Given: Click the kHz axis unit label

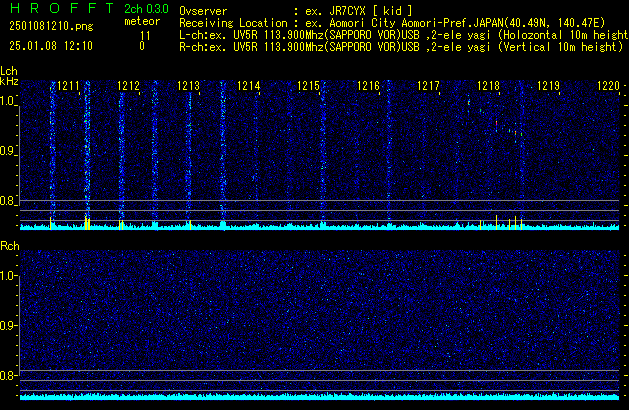Looking at the screenshot, I should point(9,81).
